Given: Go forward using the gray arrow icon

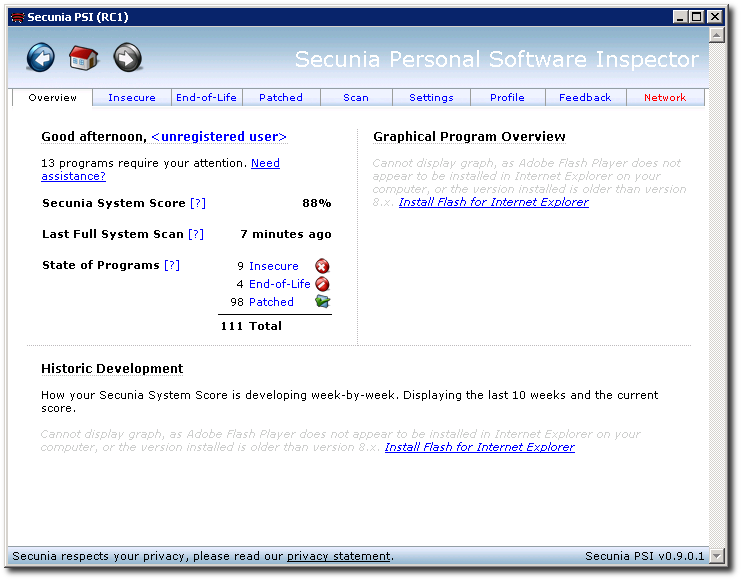Looking at the screenshot, I should click(128, 58).
